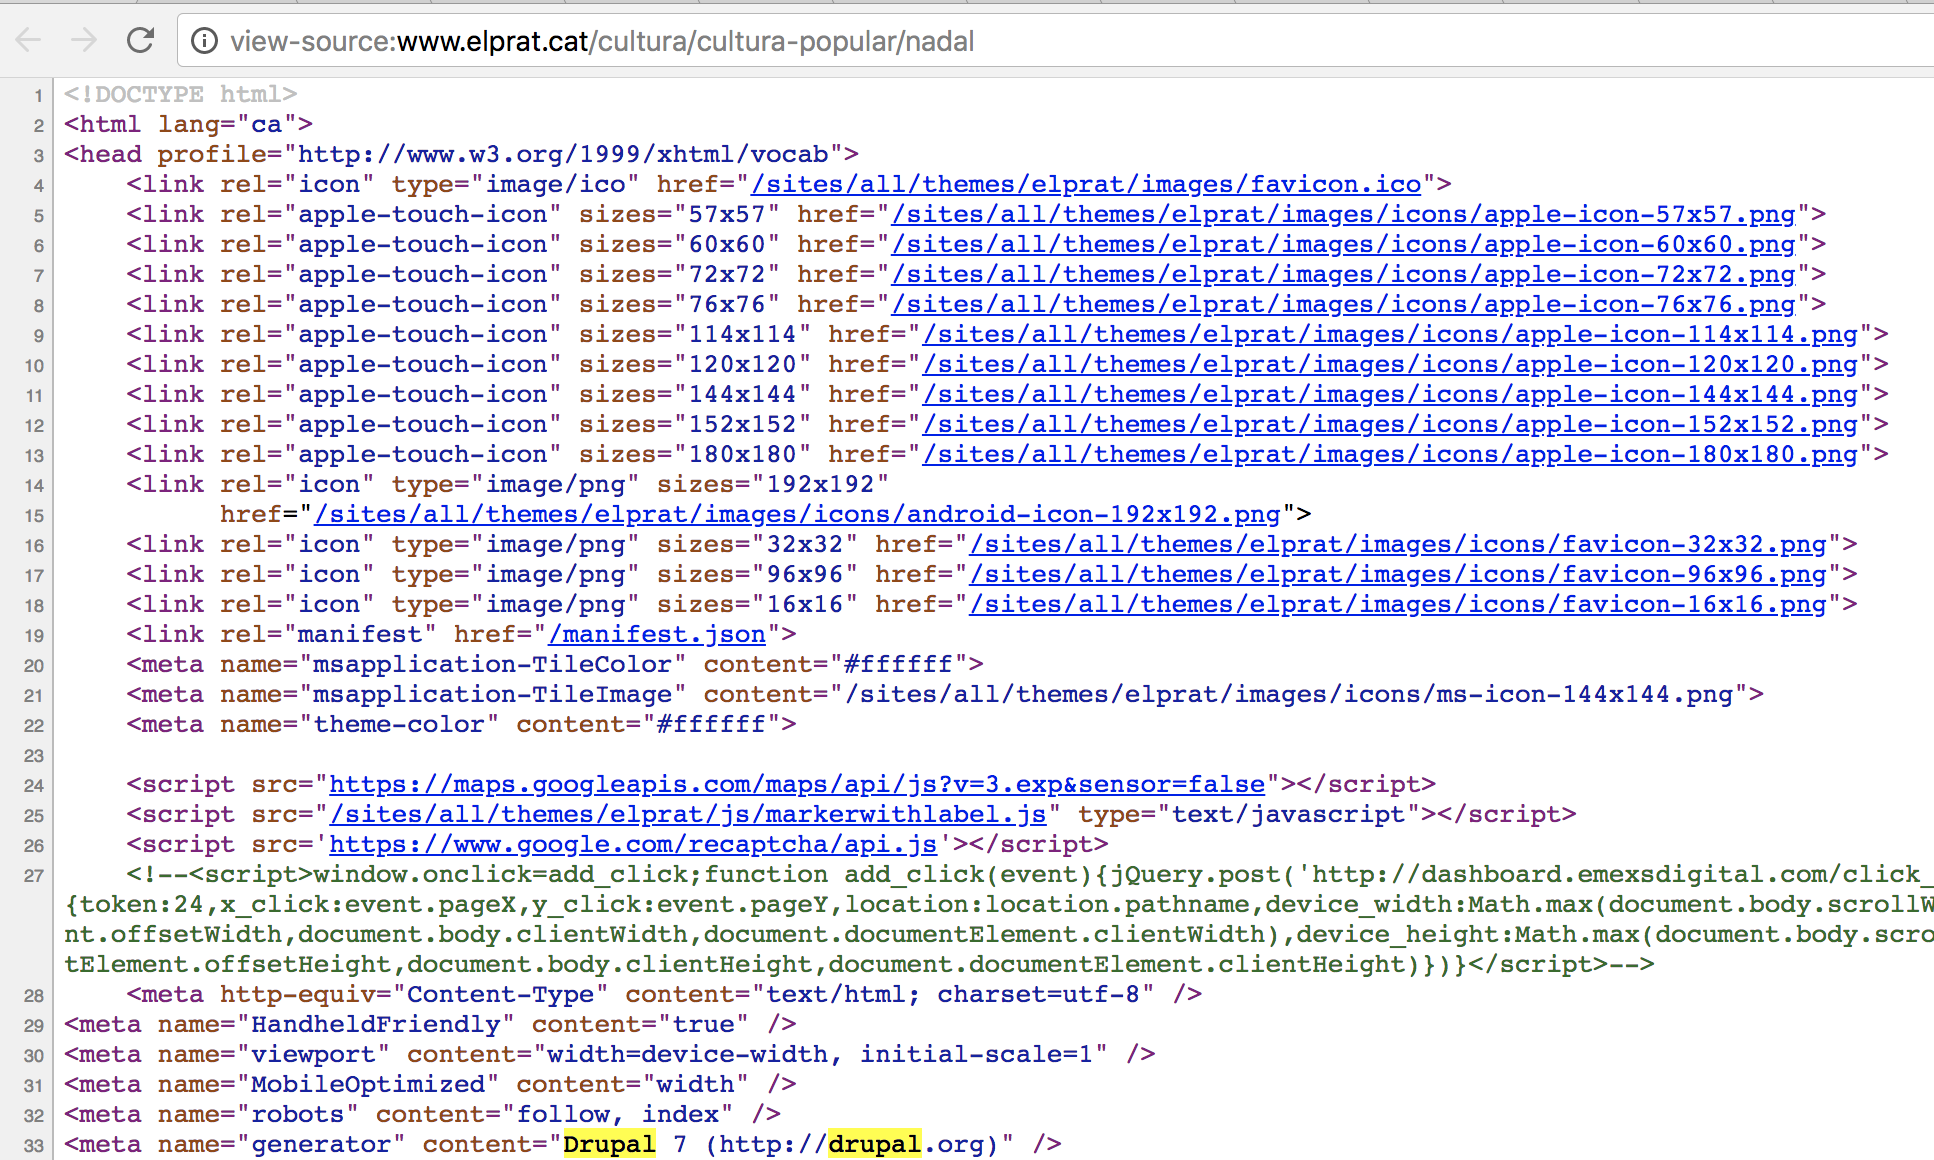
Task: Click the highlighted Drupal generator text
Action: click(609, 1144)
